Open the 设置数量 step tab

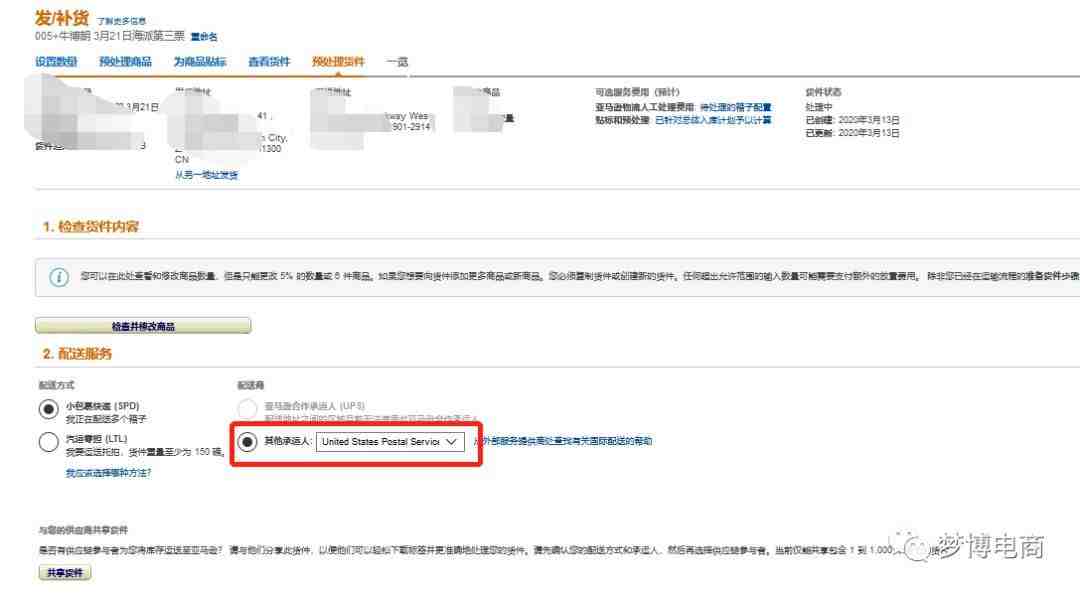tap(56, 61)
